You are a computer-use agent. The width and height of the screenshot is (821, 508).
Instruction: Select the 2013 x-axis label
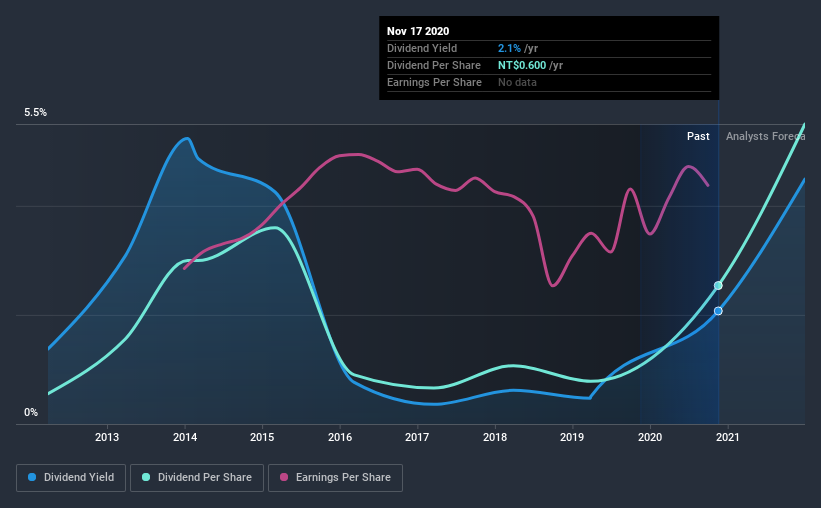click(x=107, y=437)
